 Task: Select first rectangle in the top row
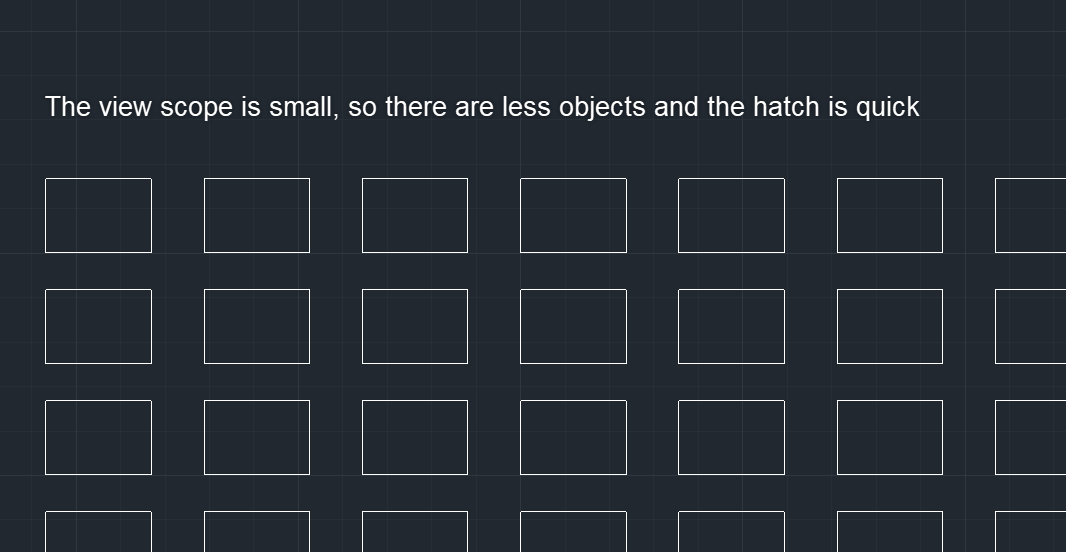pos(99,215)
